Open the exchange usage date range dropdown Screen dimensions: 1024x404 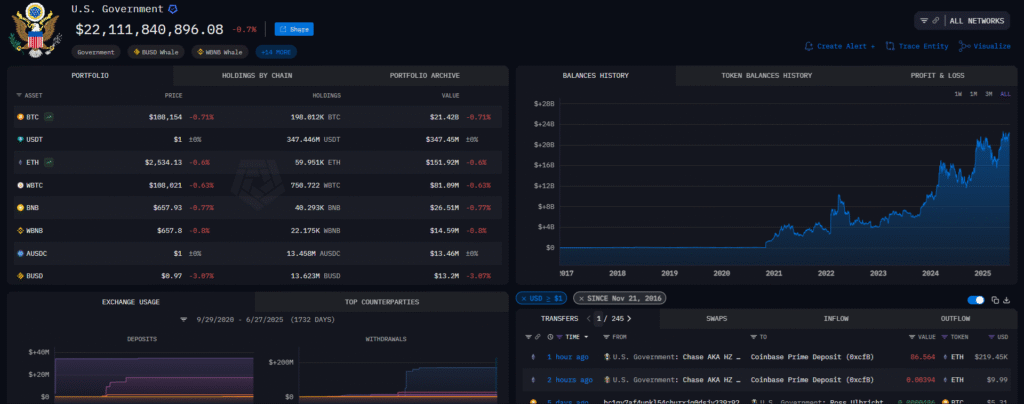point(184,320)
